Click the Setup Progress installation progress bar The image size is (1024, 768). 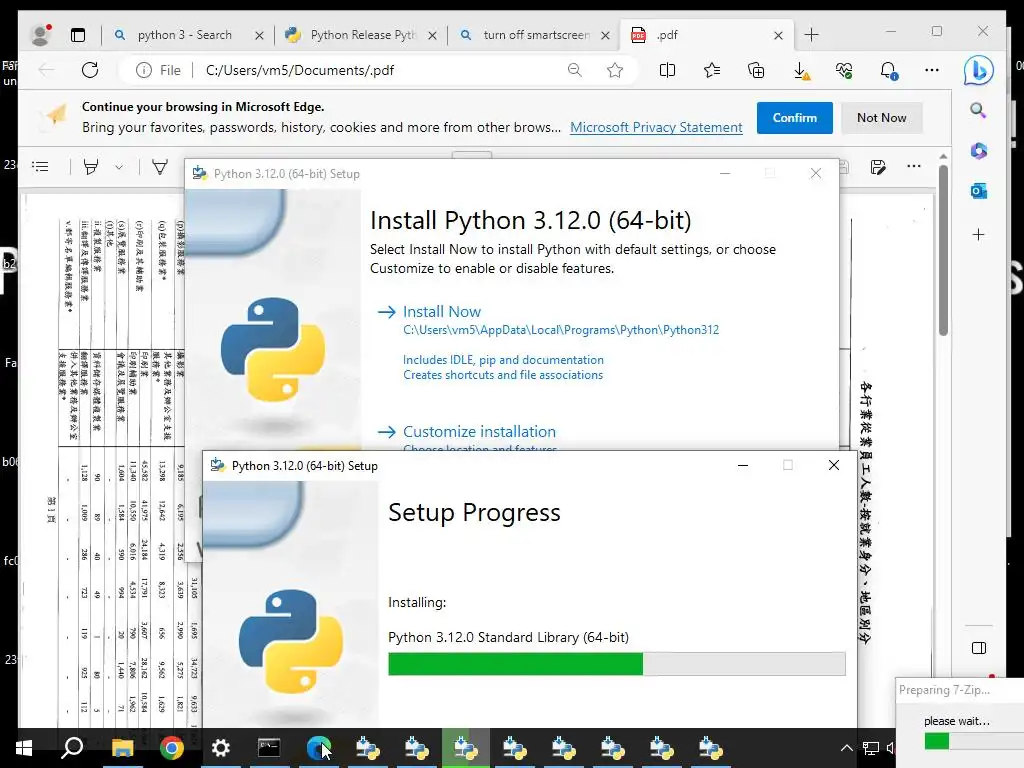616,664
